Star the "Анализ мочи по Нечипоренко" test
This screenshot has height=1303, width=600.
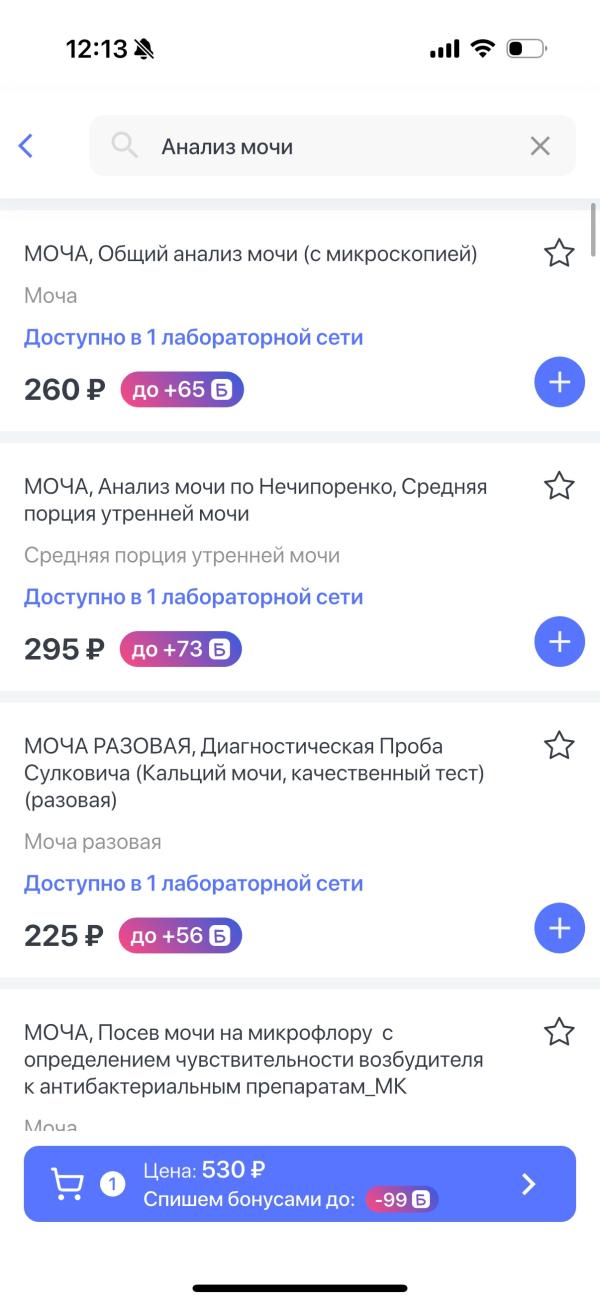559,487
